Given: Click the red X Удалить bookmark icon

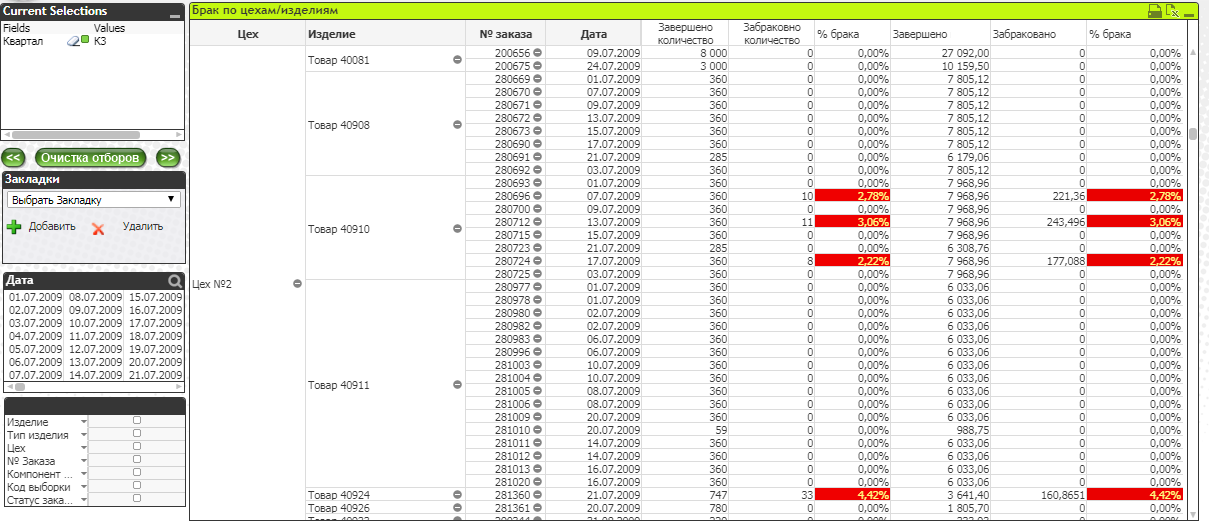Looking at the screenshot, I should pos(98,228).
